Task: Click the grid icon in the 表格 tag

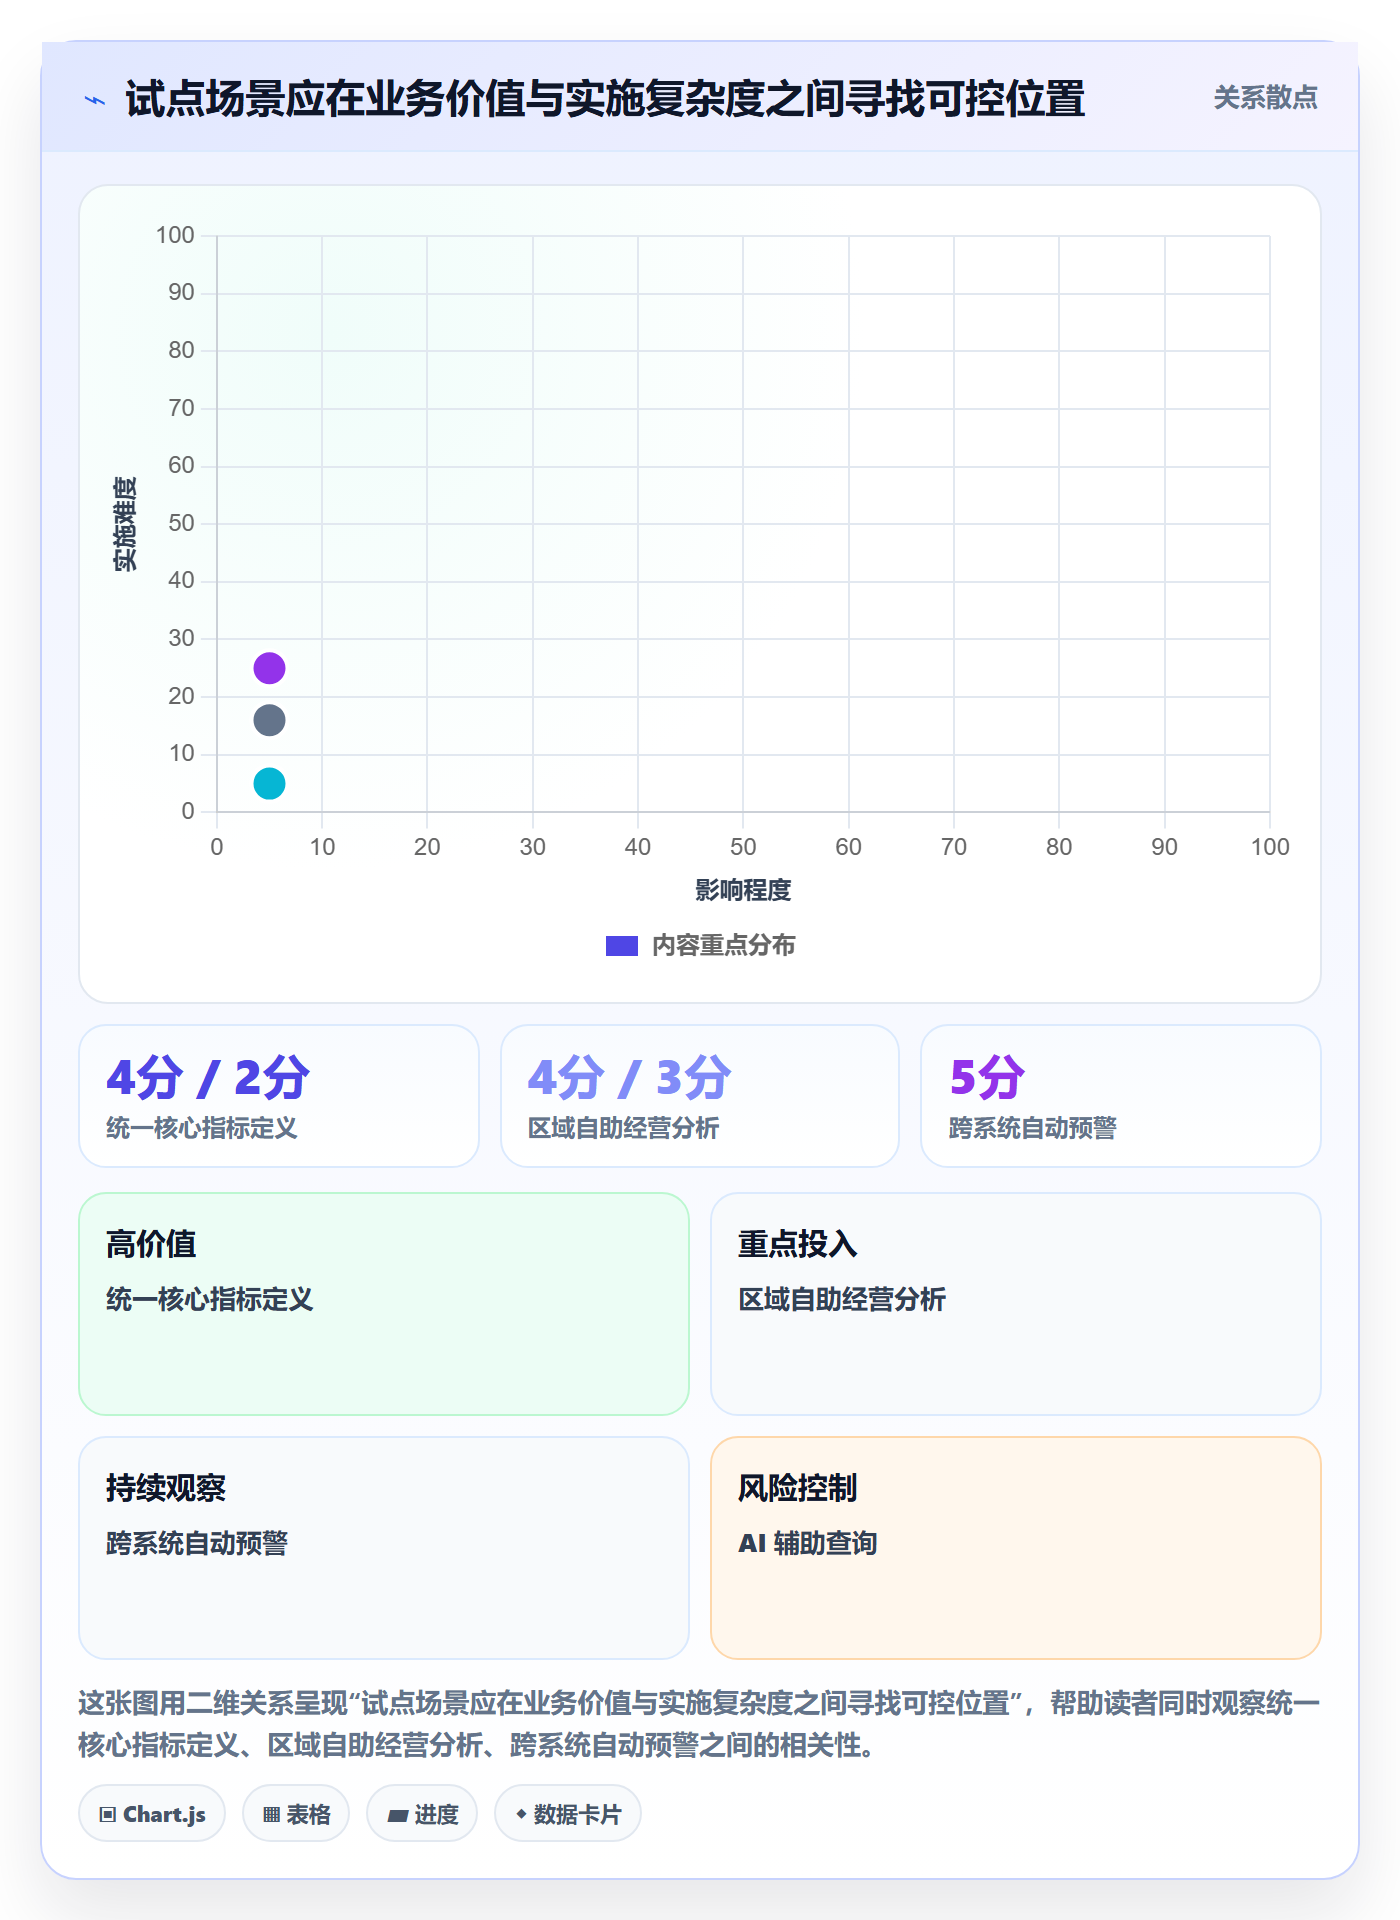Action: (271, 1815)
